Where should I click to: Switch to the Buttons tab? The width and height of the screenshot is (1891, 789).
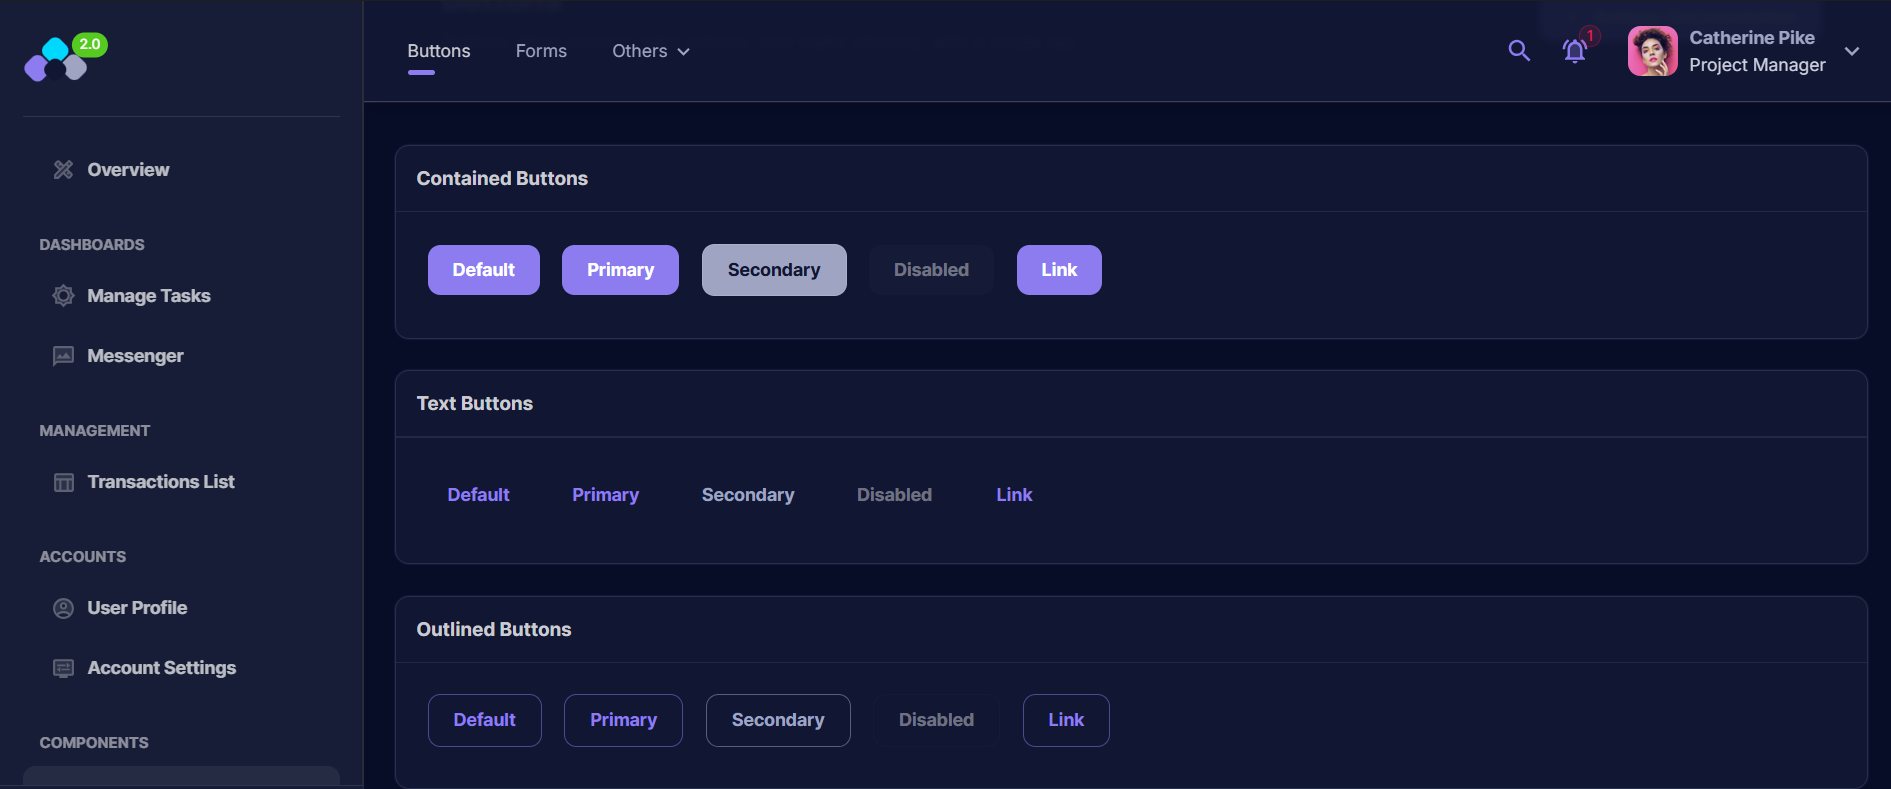439,51
